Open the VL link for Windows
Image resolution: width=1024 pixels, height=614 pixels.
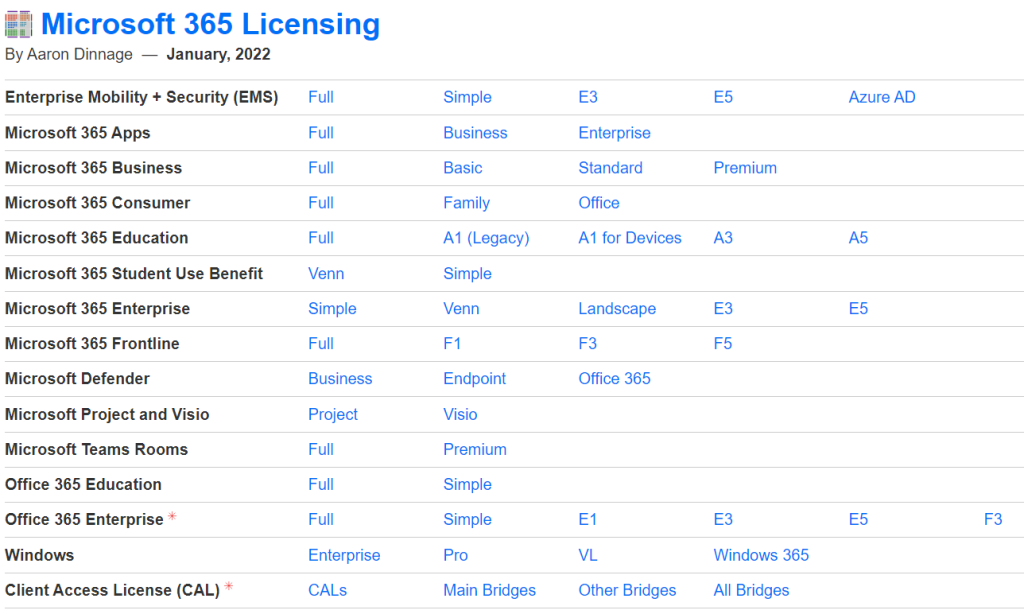click(x=588, y=555)
